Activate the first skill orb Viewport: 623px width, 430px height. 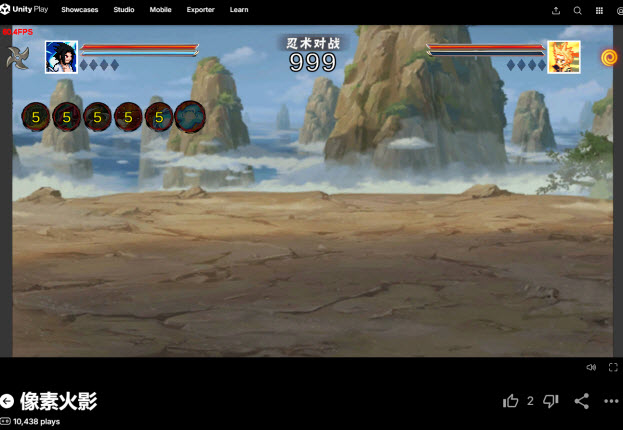click(x=36, y=117)
